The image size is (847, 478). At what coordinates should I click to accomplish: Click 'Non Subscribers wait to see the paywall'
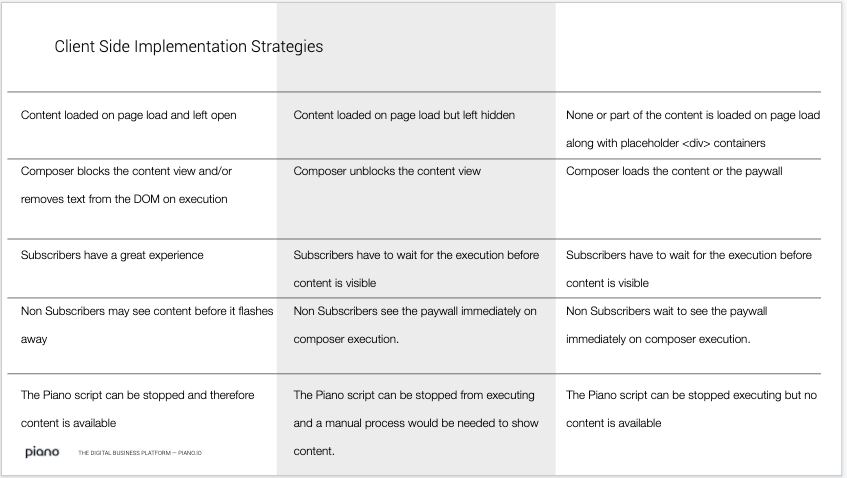click(x=667, y=311)
